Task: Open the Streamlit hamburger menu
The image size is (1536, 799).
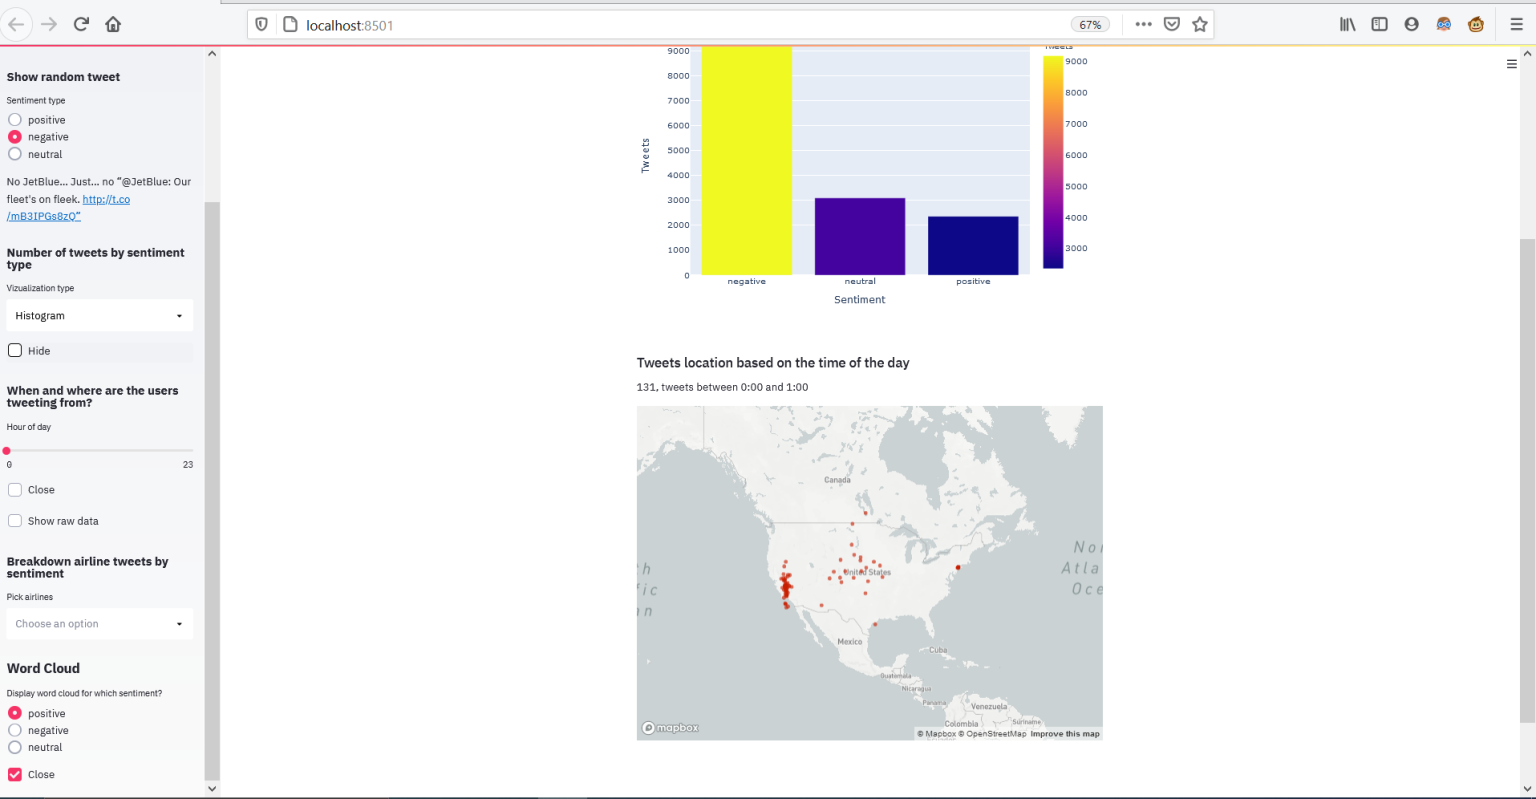Action: [1511, 64]
